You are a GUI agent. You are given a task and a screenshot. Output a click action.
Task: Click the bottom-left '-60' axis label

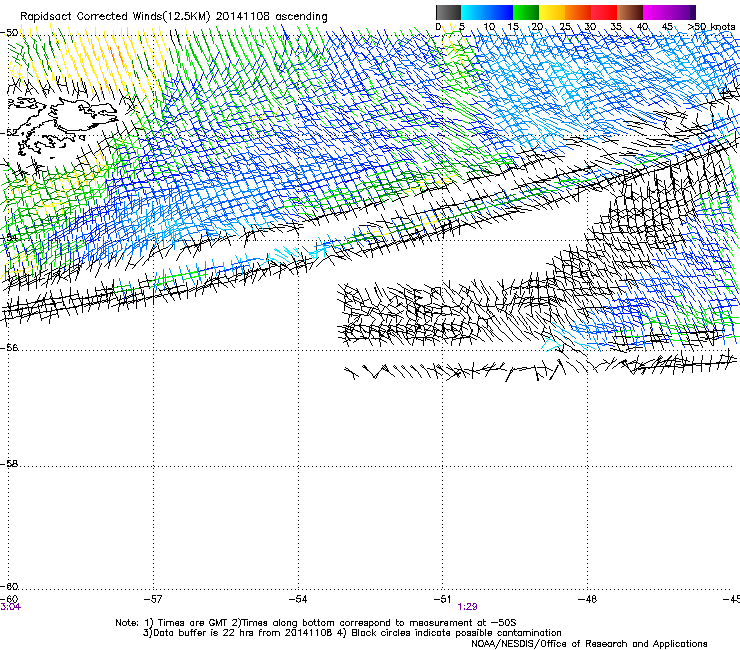point(9,599)
